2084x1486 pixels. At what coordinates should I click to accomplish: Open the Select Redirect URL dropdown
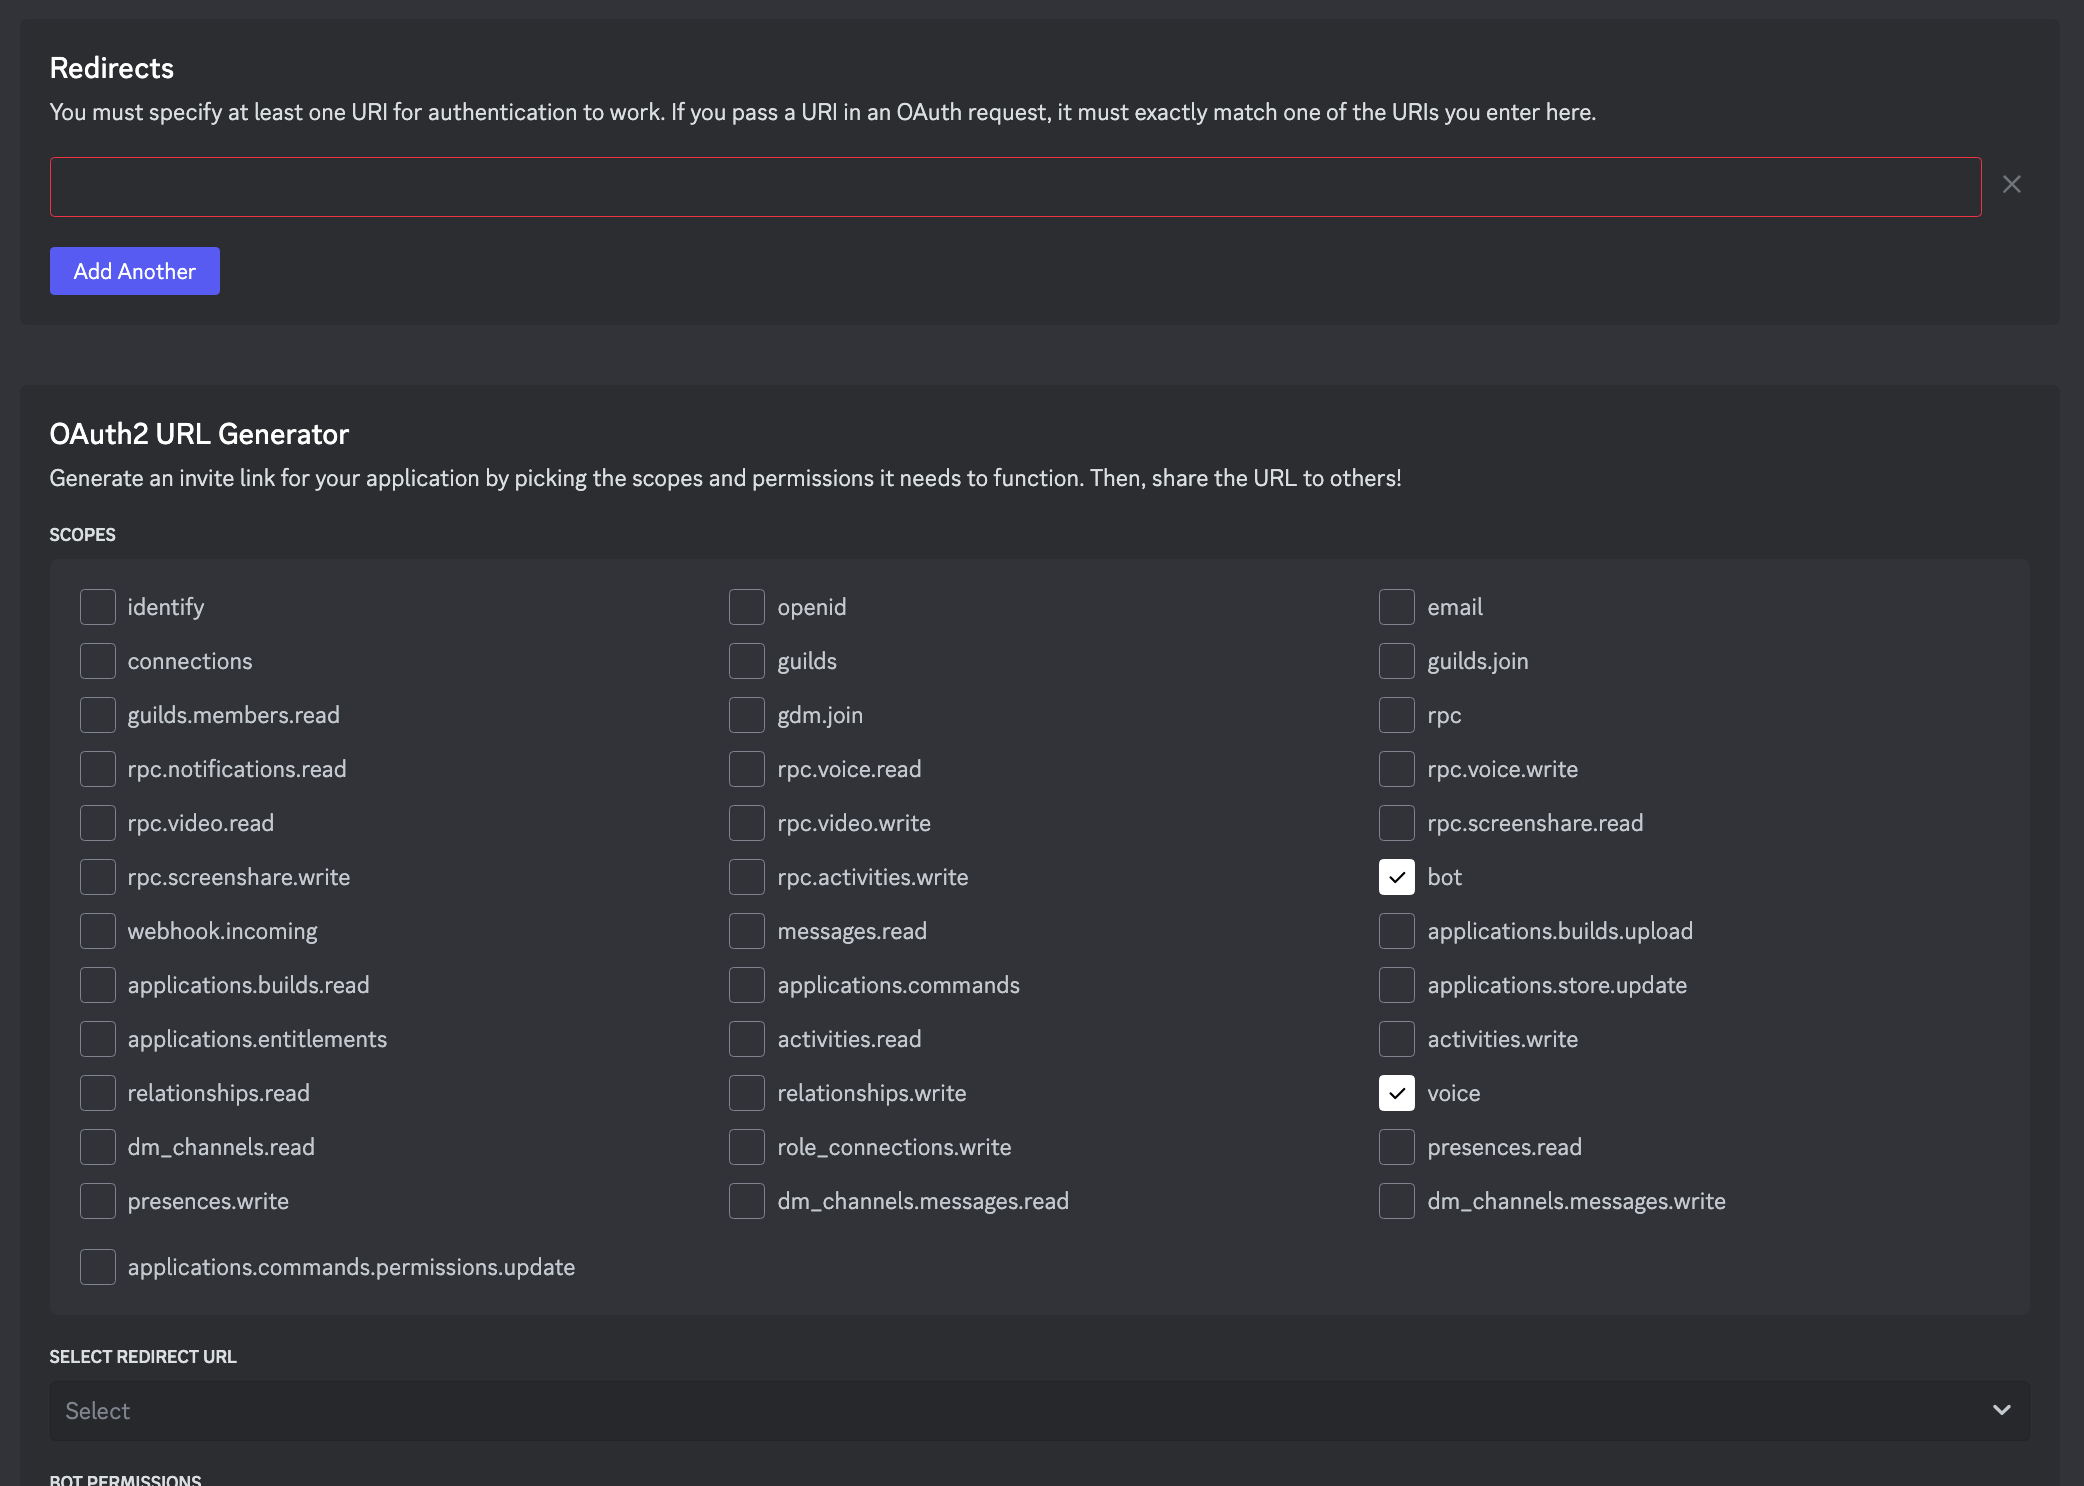[1040, 1411]
